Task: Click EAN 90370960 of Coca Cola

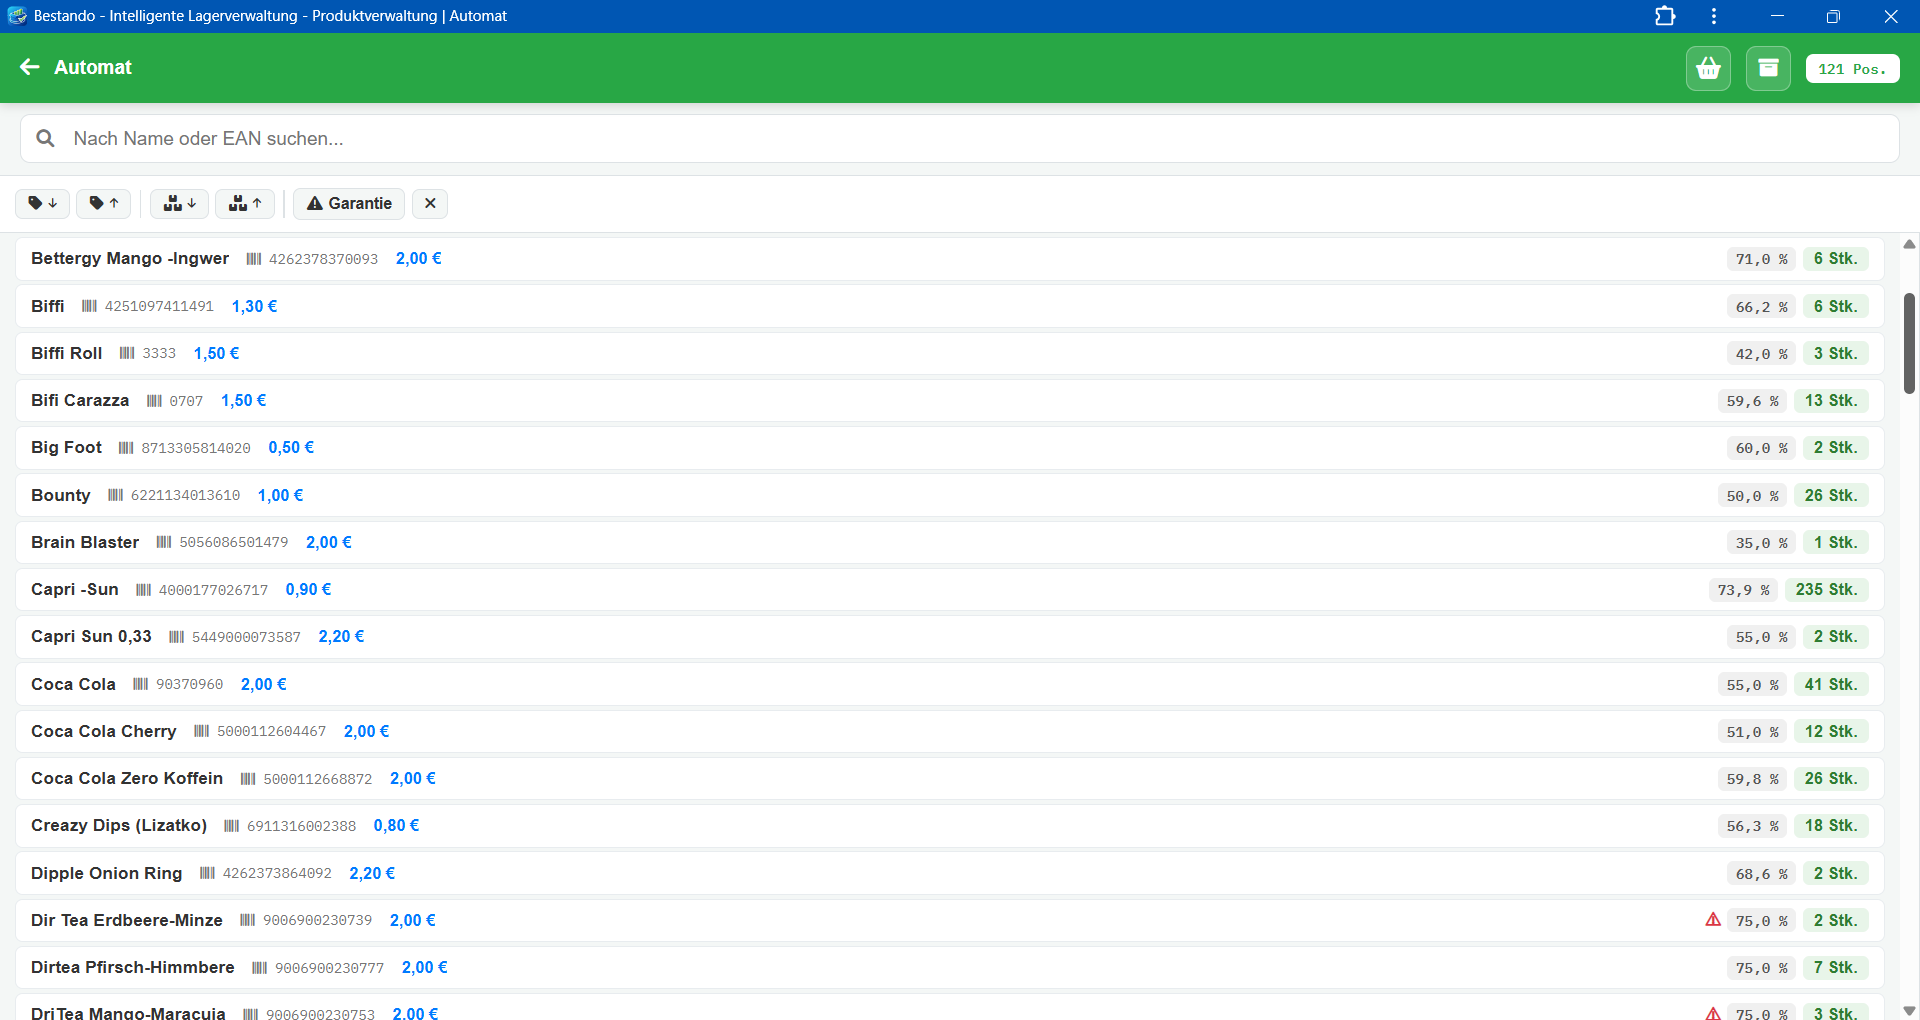Action: point(190,685)
